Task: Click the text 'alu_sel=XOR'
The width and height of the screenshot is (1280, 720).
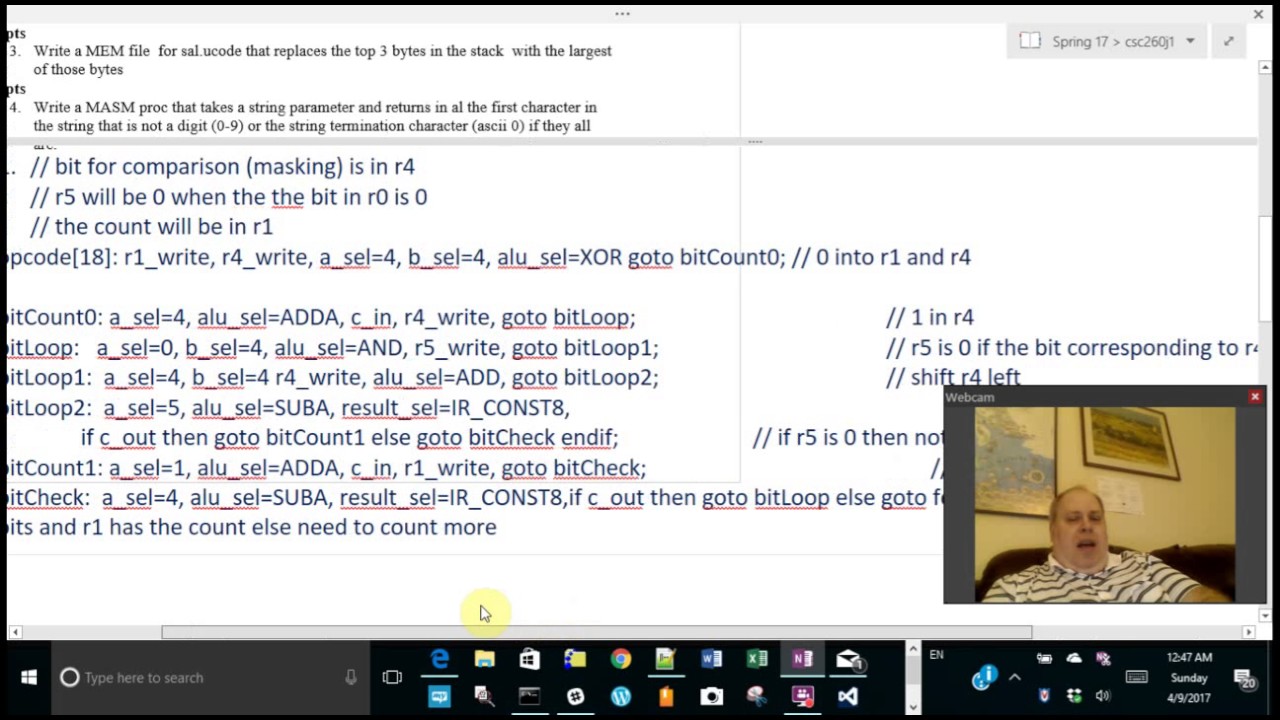Action: pyautogui.click(x=560, y=257)
